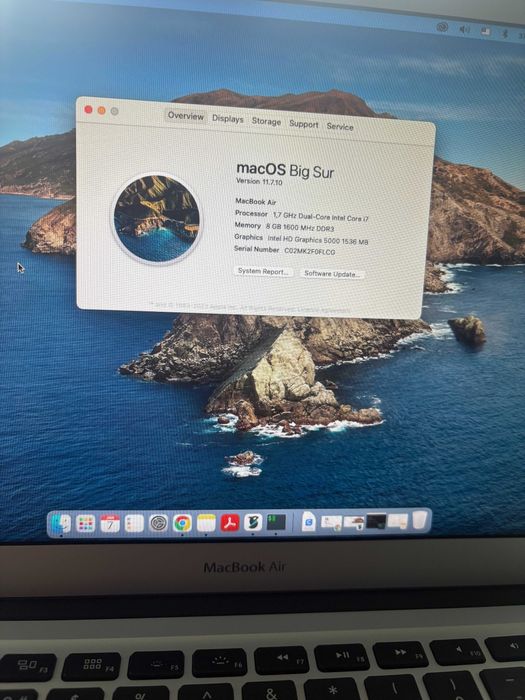
Task: Open Launchpad from the Dock
Action: pyautogui.click(x=85, y=523)
